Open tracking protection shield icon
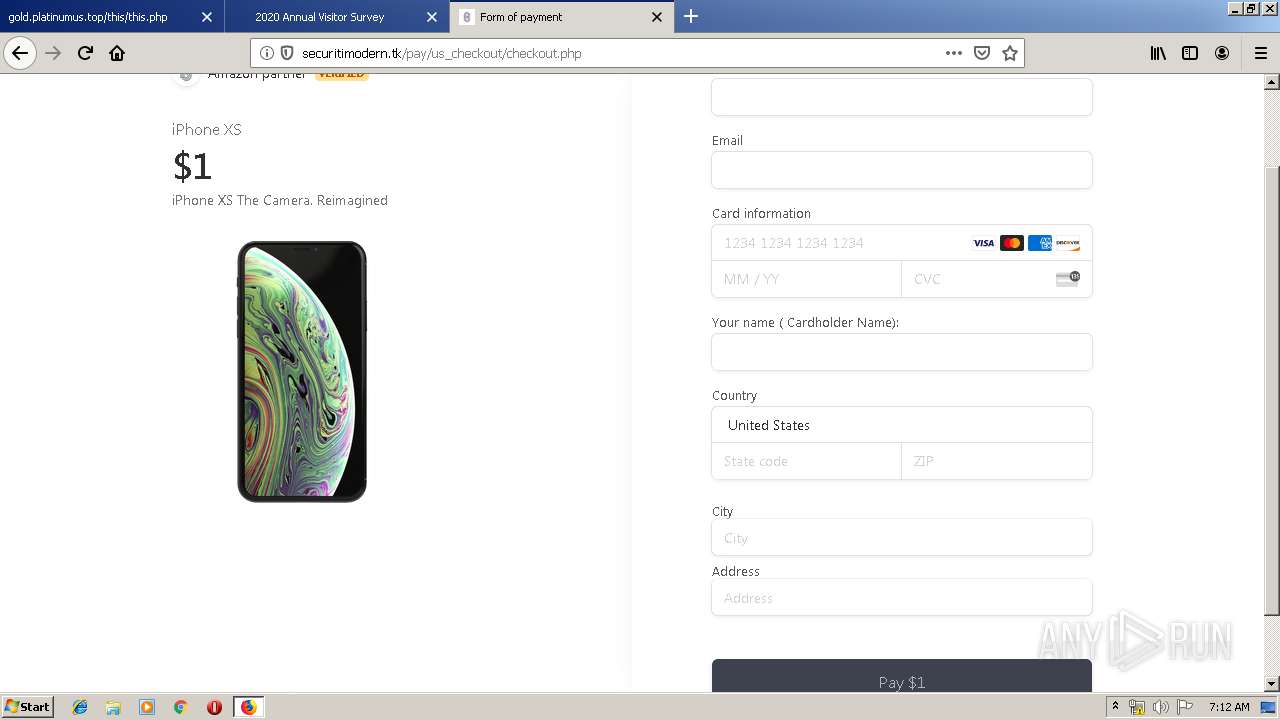Viewport: 1280px width, 720px height. pyautogui.click(x=286, y=53)
